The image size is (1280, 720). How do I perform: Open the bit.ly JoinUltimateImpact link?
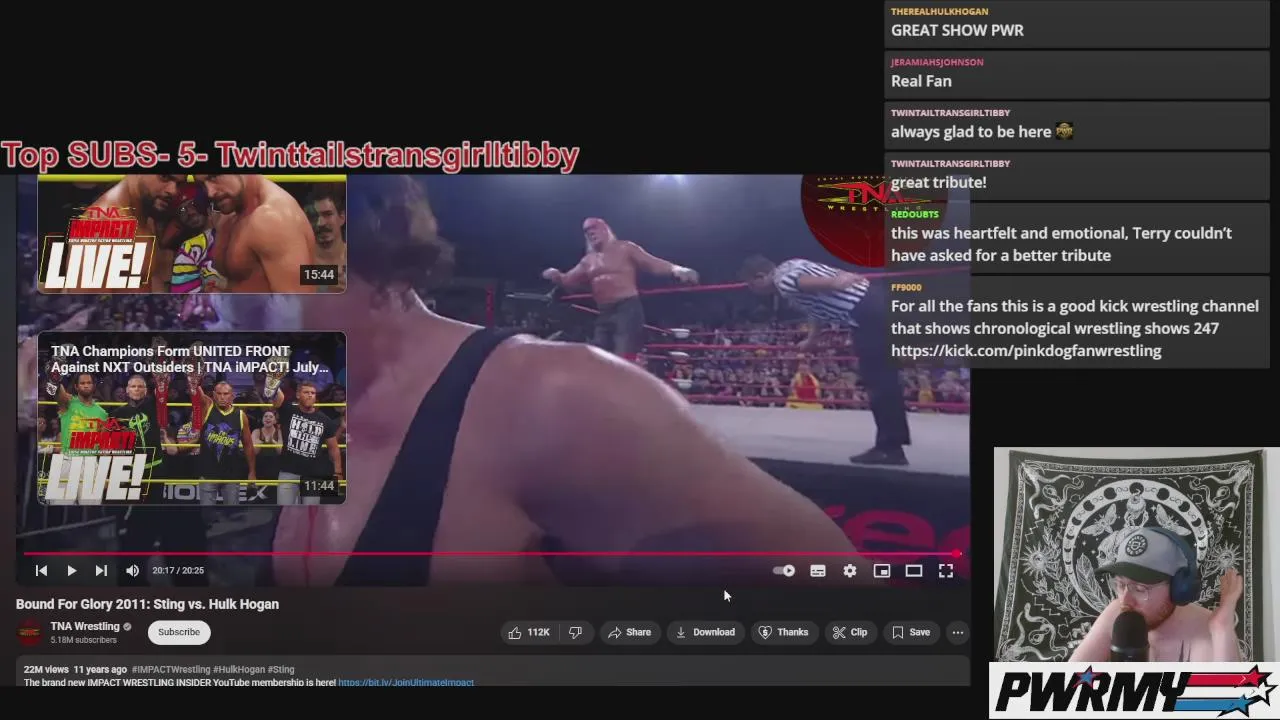pos(406,682)
